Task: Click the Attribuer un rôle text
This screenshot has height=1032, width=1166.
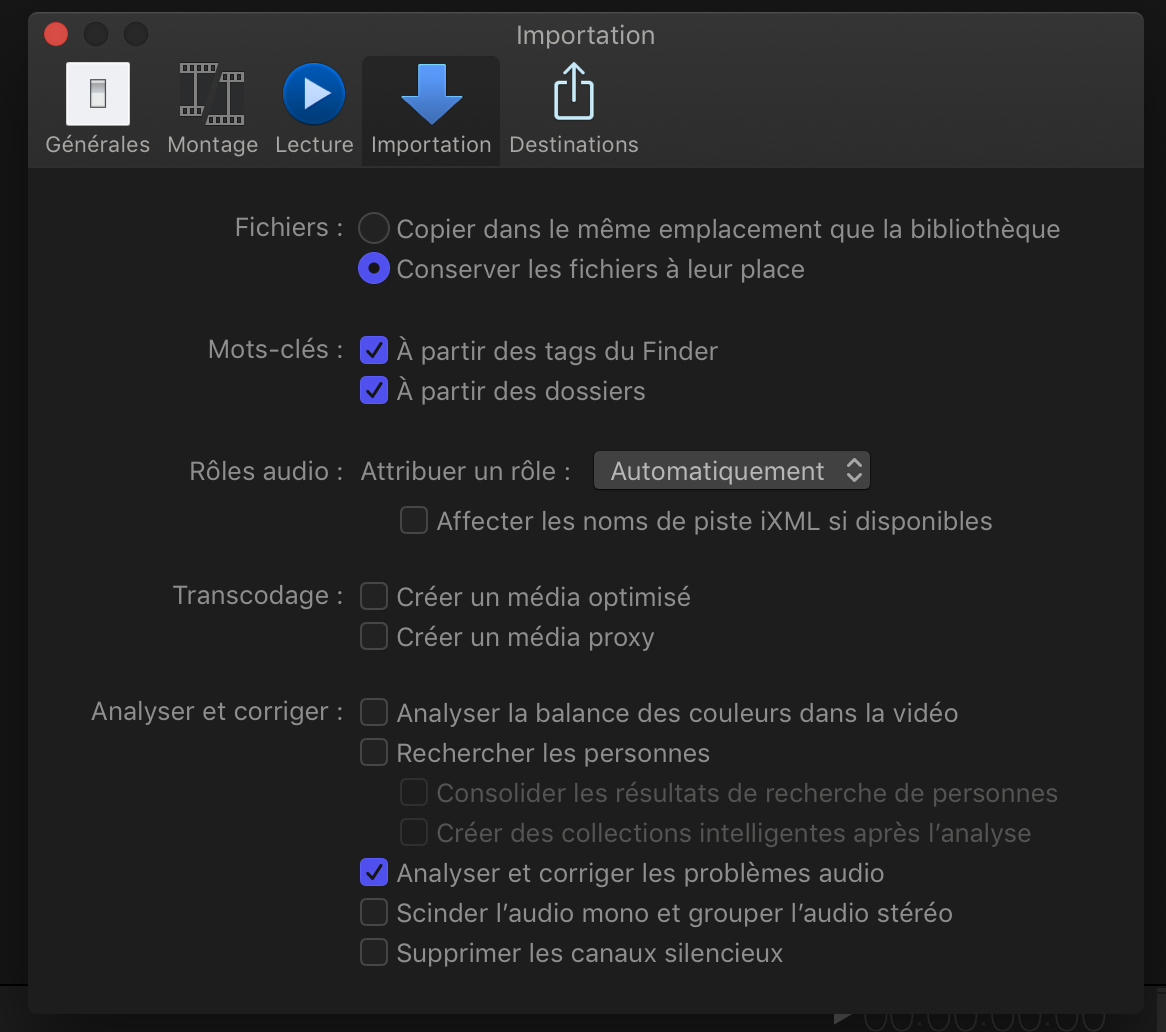Action: coord(466,471)
